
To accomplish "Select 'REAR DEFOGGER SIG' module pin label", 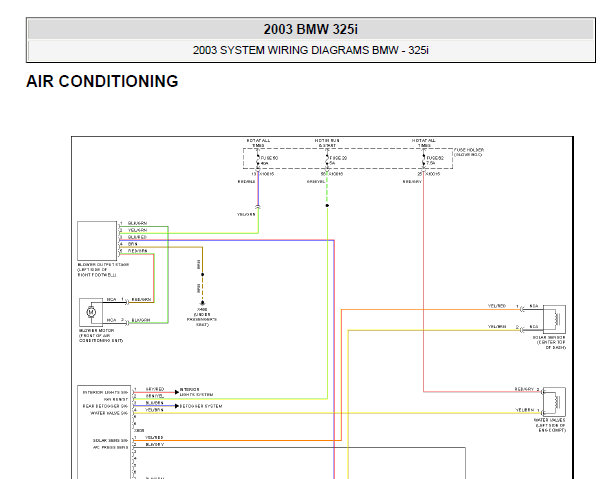I will [105, 406].
